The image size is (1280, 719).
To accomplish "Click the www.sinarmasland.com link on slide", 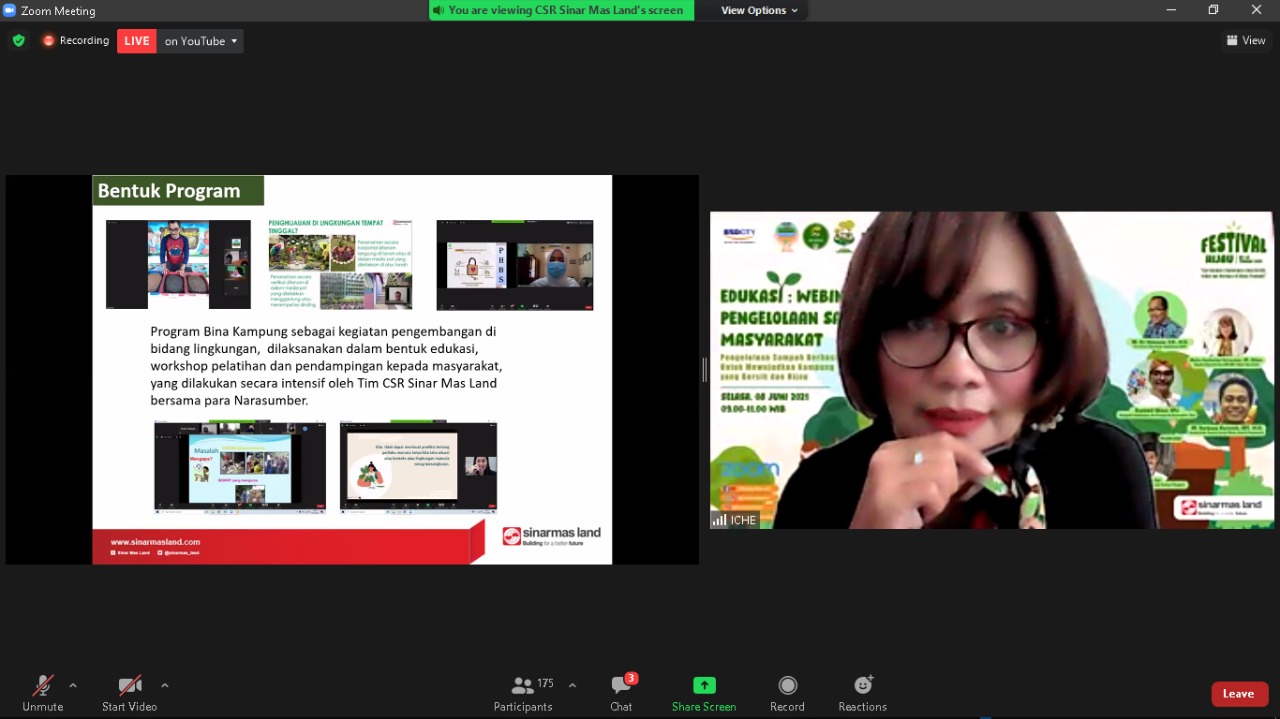I will point(155,541).
